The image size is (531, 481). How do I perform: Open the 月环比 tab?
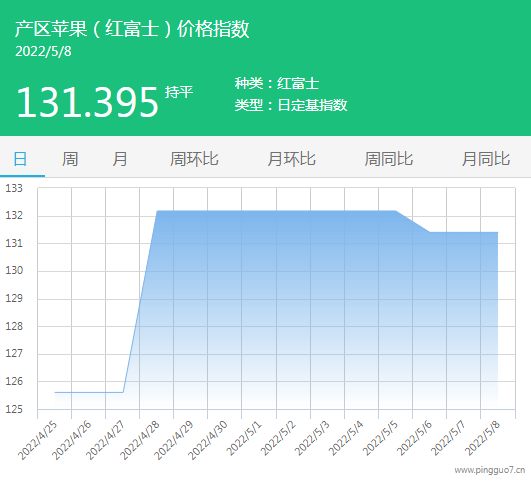291,159
